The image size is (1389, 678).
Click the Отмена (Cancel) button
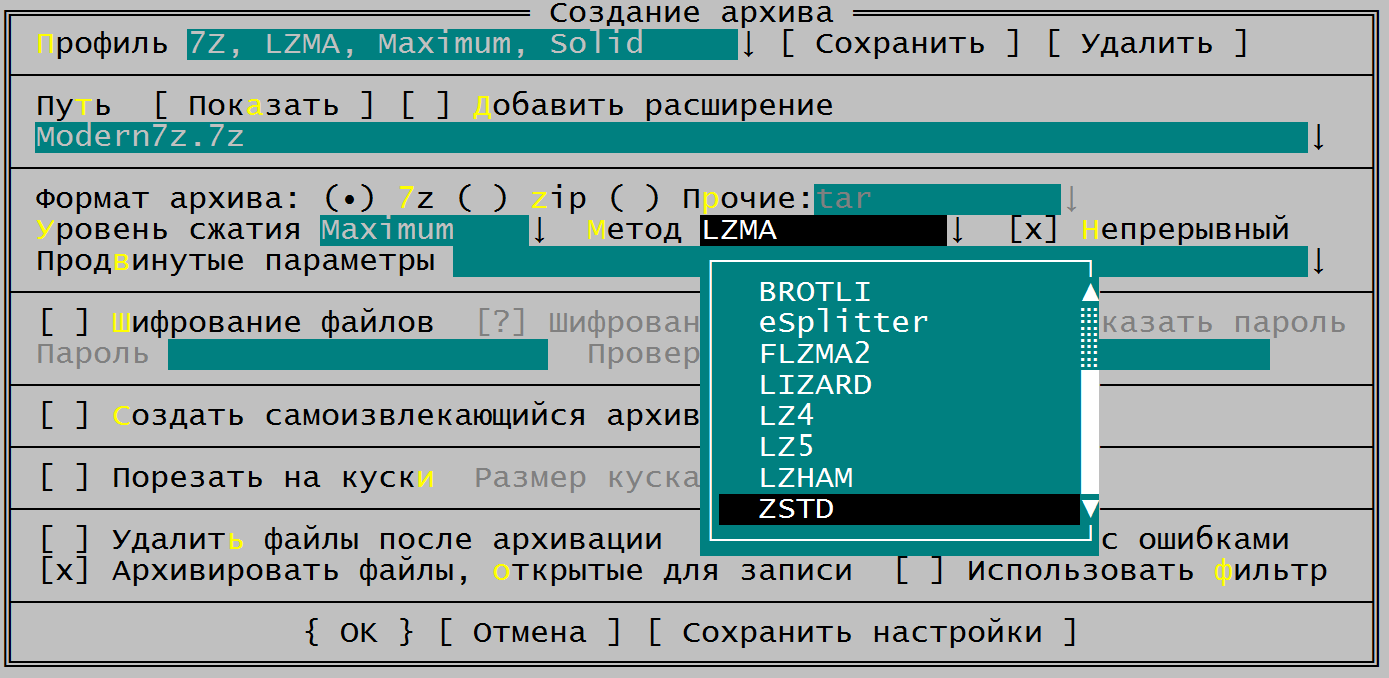click(x=530, y=633)
